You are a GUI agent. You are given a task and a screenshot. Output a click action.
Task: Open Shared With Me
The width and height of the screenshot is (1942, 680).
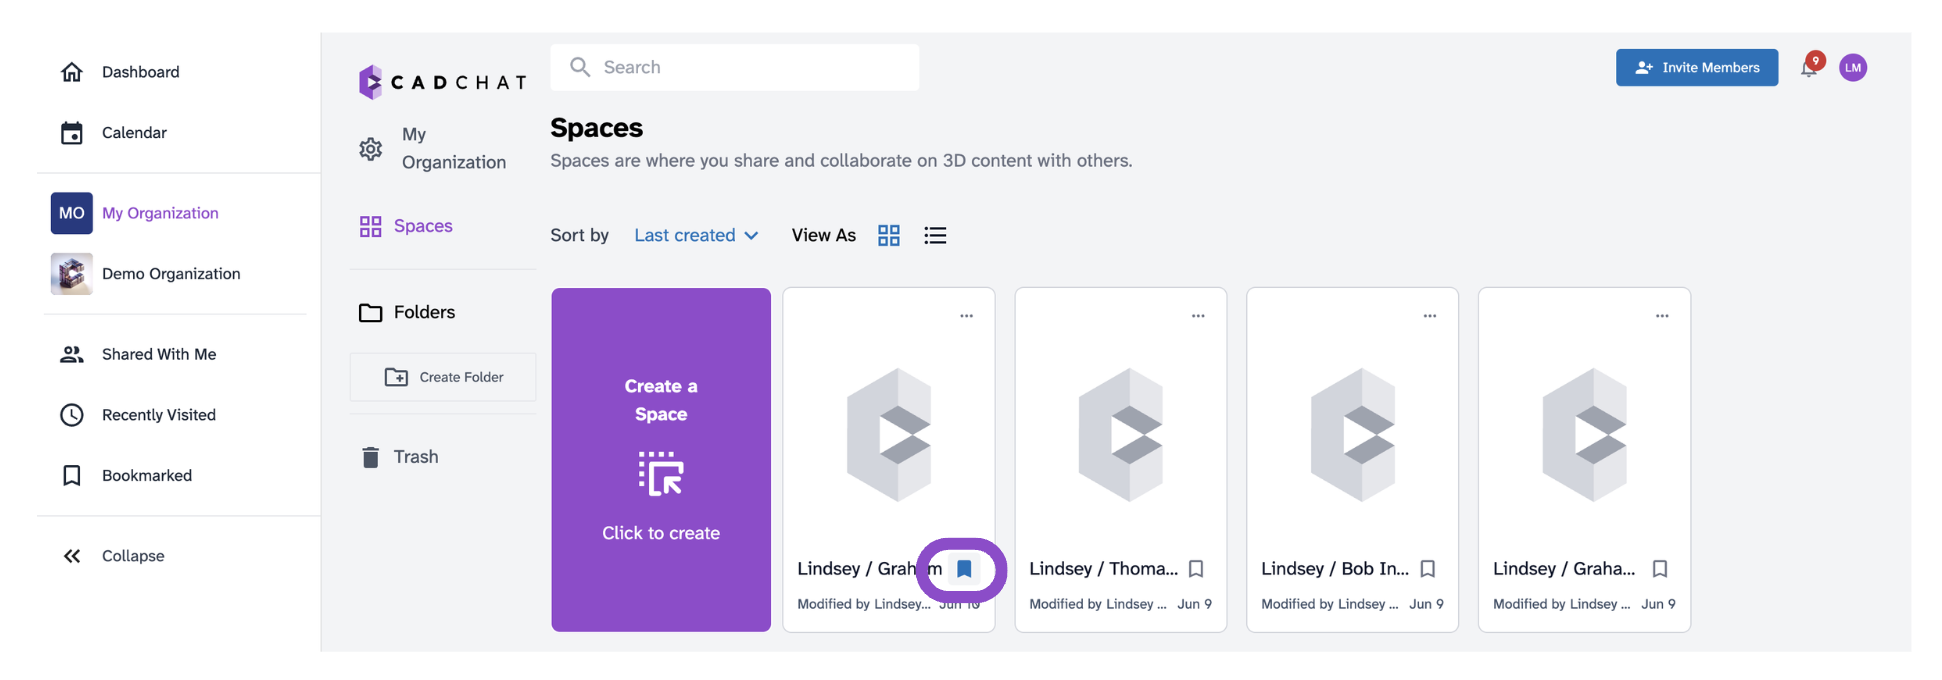click(x=159, y=354)
